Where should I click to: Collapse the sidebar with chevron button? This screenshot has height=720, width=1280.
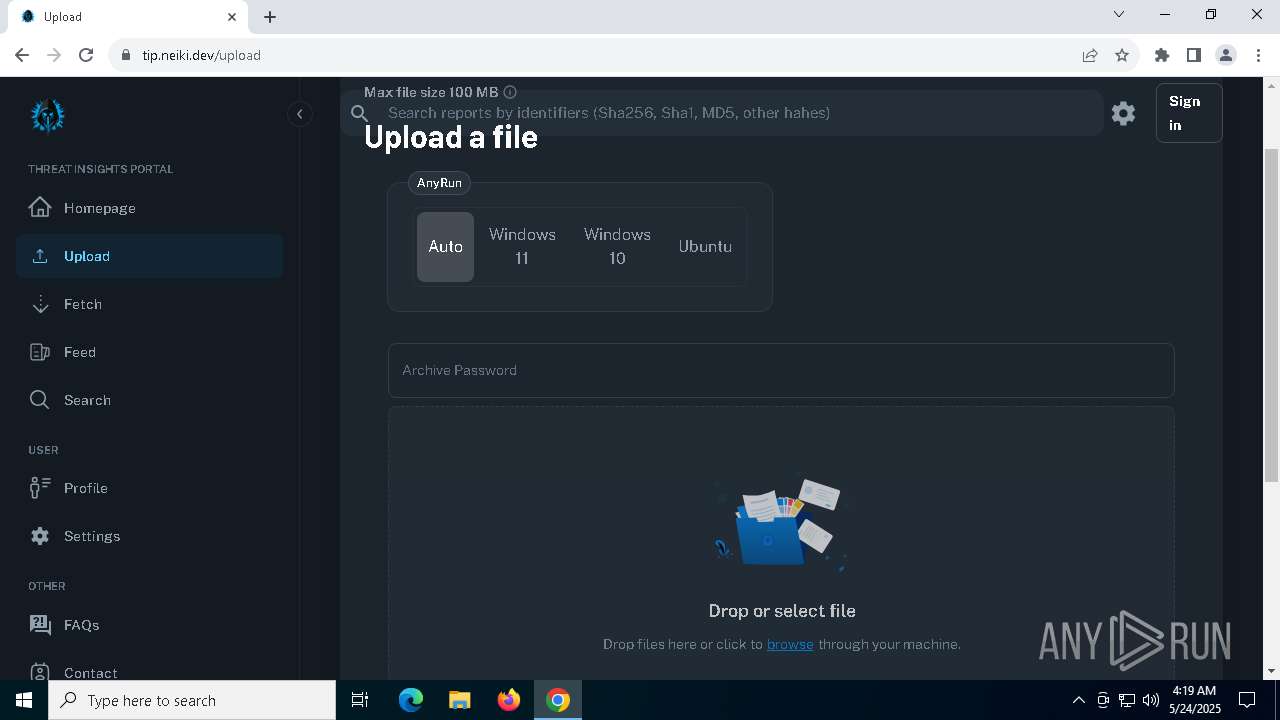click(300, 114)
